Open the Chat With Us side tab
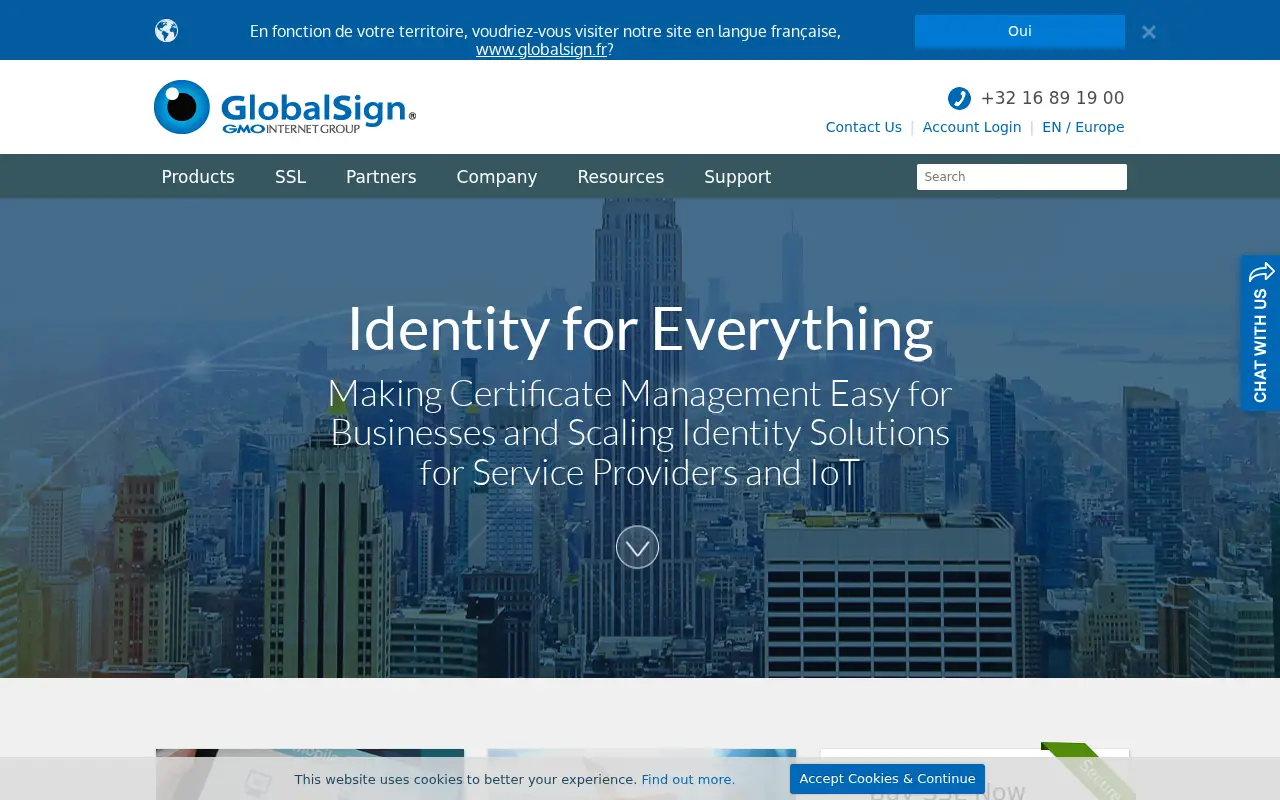The width and height of the screenshot is (1280, 800). point(1260,333)
